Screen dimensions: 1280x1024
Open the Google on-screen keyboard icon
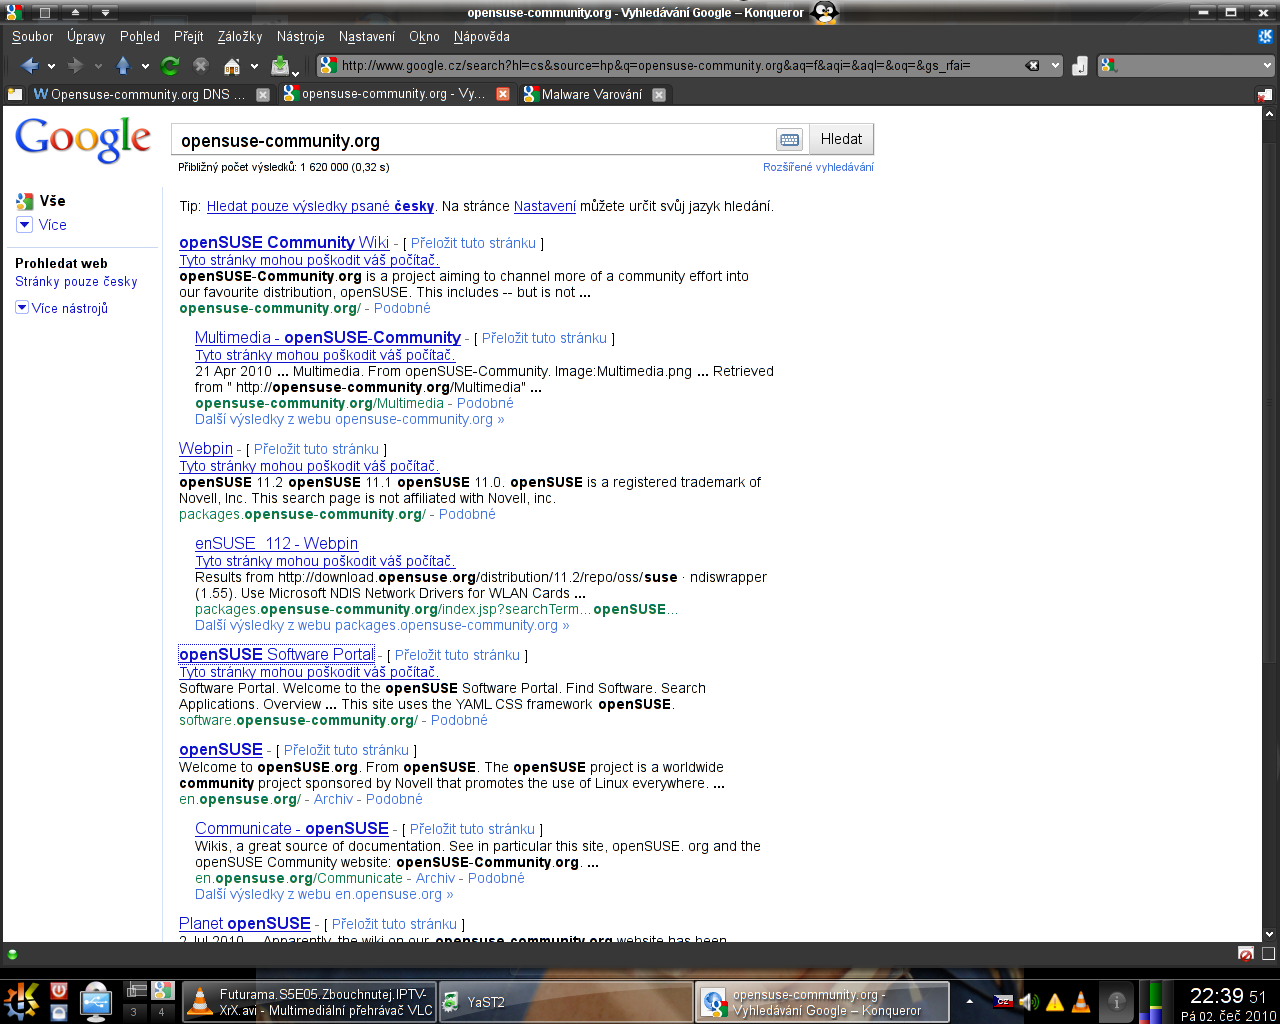(x=790, y=140)
